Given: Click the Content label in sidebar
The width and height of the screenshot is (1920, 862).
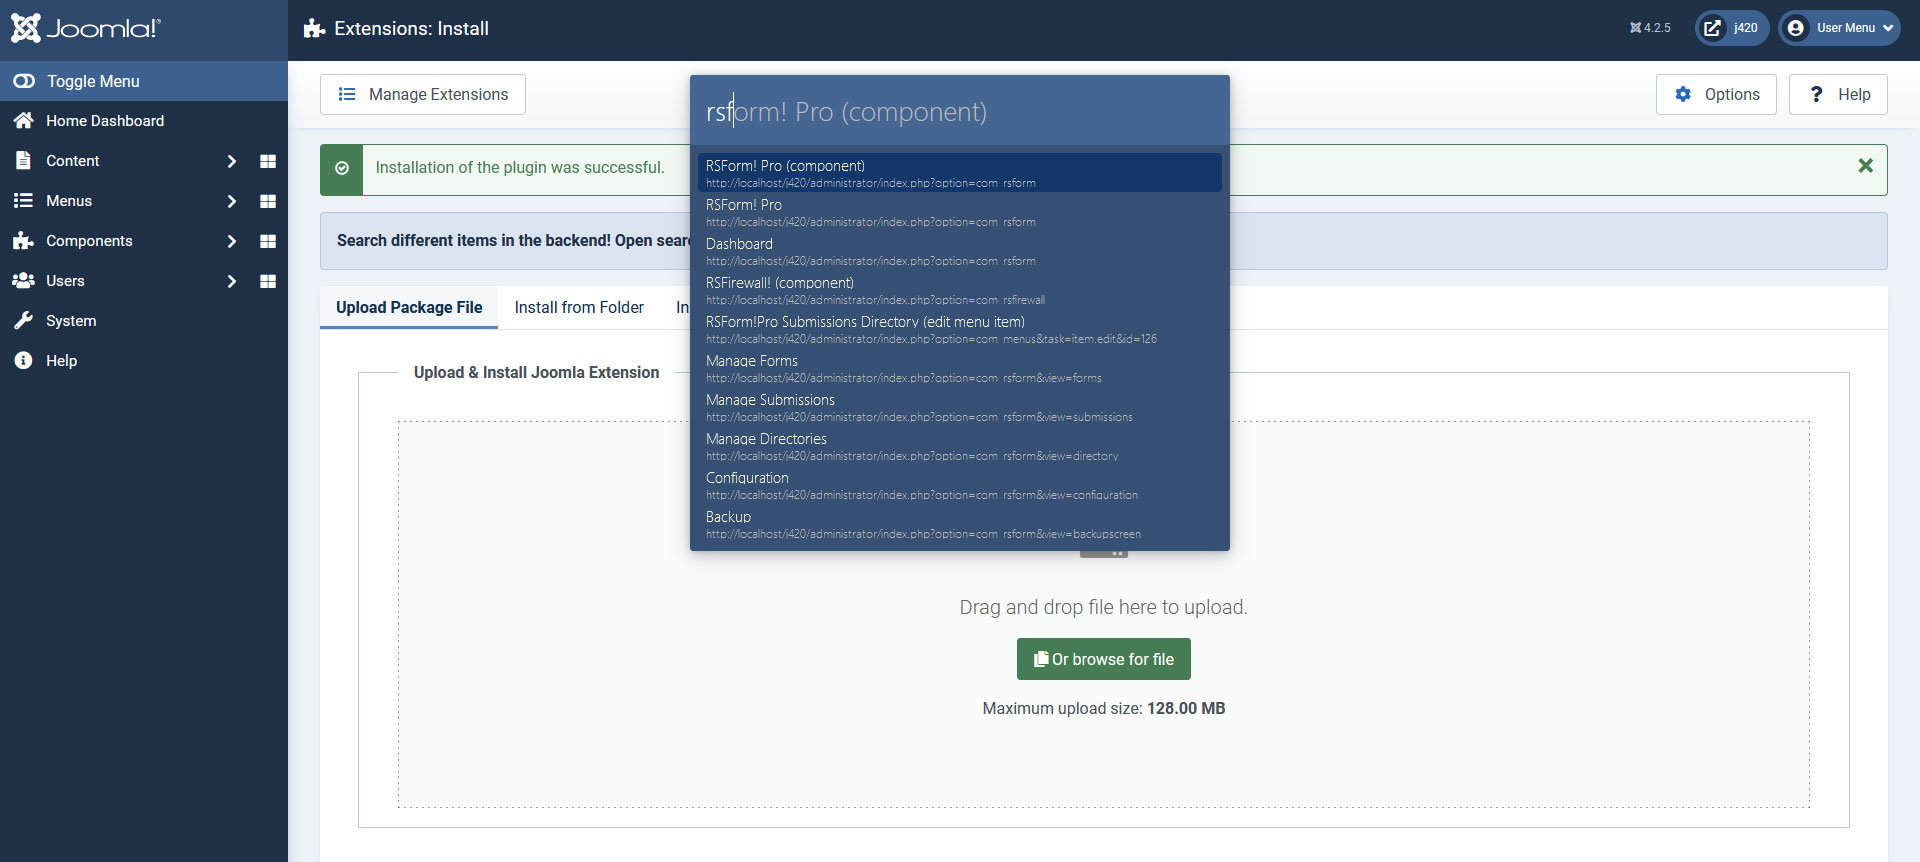Looking at the screenshot, I should 72,161.
